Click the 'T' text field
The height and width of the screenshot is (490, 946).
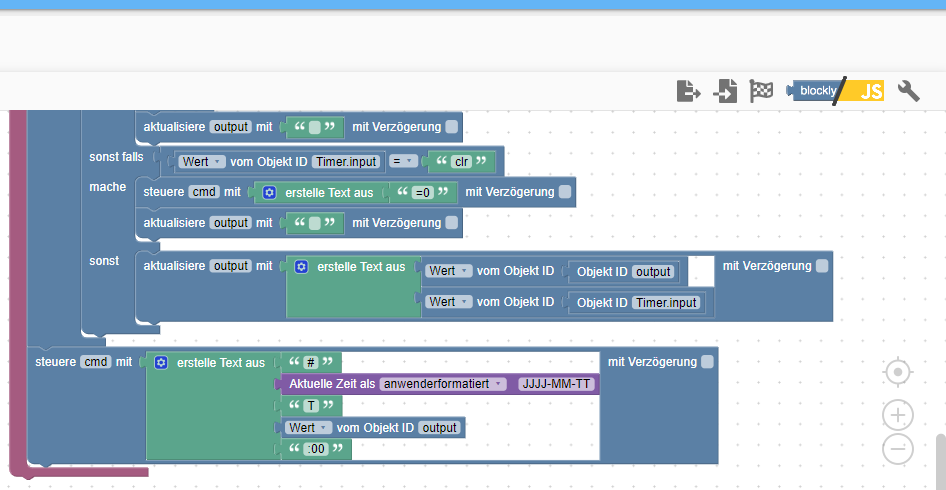click(x=311, y=406)
